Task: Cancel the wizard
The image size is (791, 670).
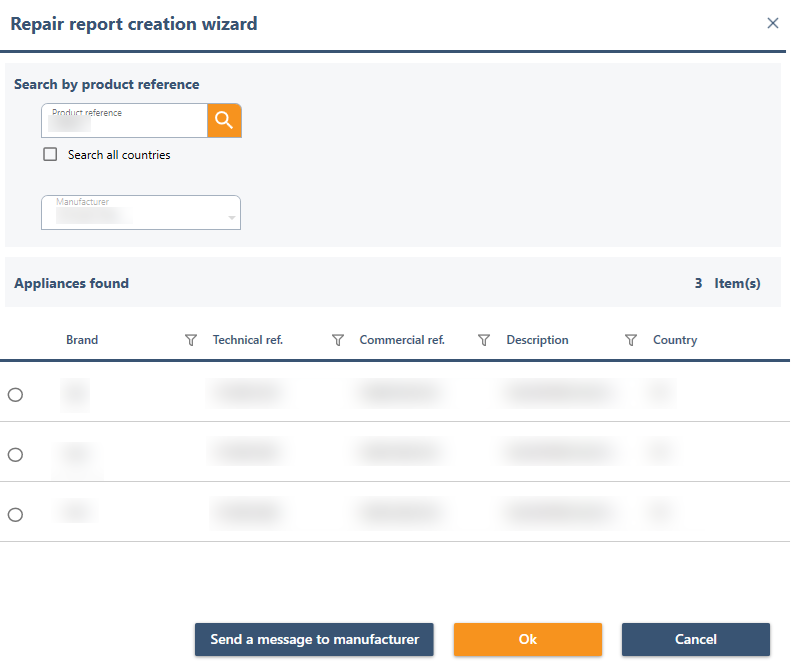Action: pyautogui.click(x=695, y=640)
